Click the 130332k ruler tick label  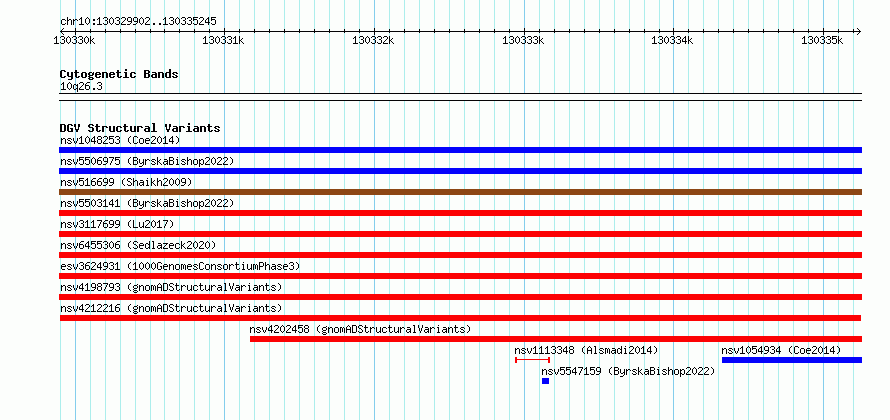point(373,40)
